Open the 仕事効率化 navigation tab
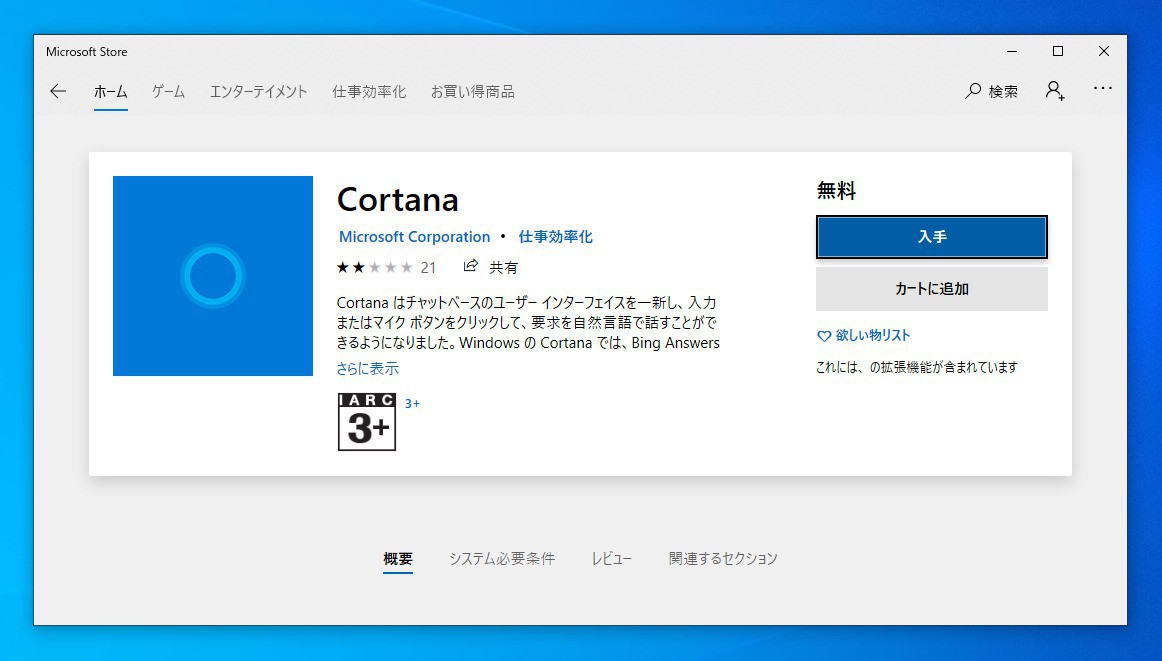 tap(369, 92)
